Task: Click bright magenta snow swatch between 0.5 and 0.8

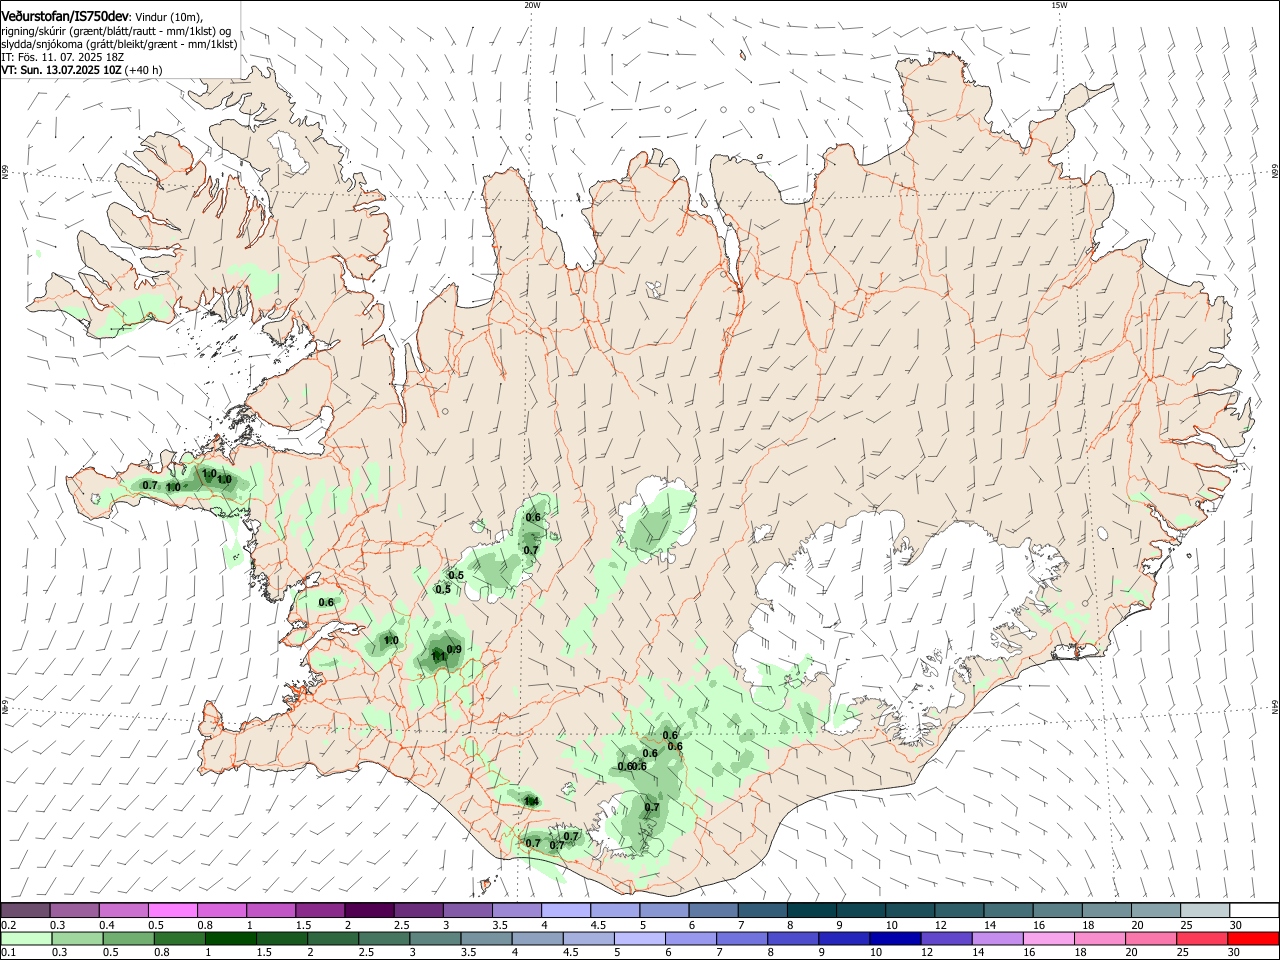Action: 172,910
